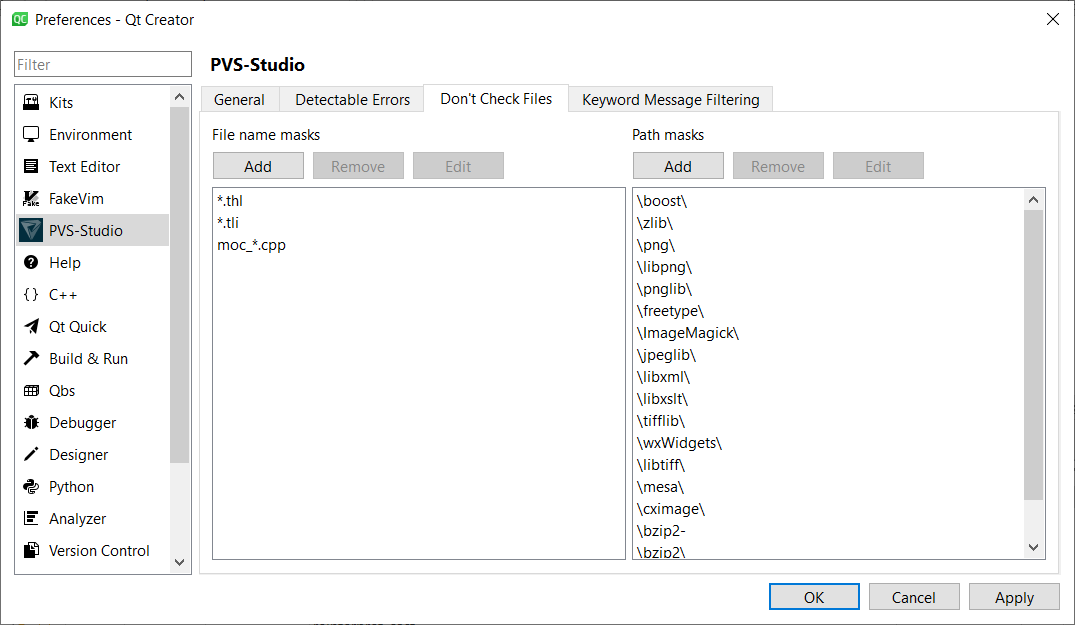Click the Python category icon

[x=31, y=487]
